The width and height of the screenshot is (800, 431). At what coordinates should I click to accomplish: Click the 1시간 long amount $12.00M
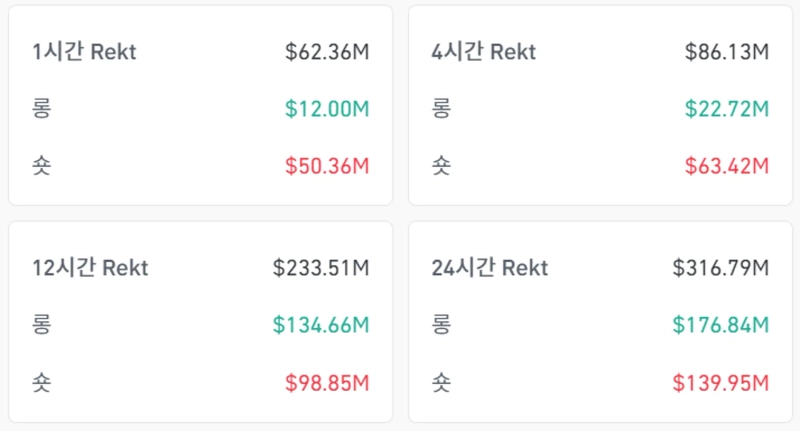(x=327, y=109)
